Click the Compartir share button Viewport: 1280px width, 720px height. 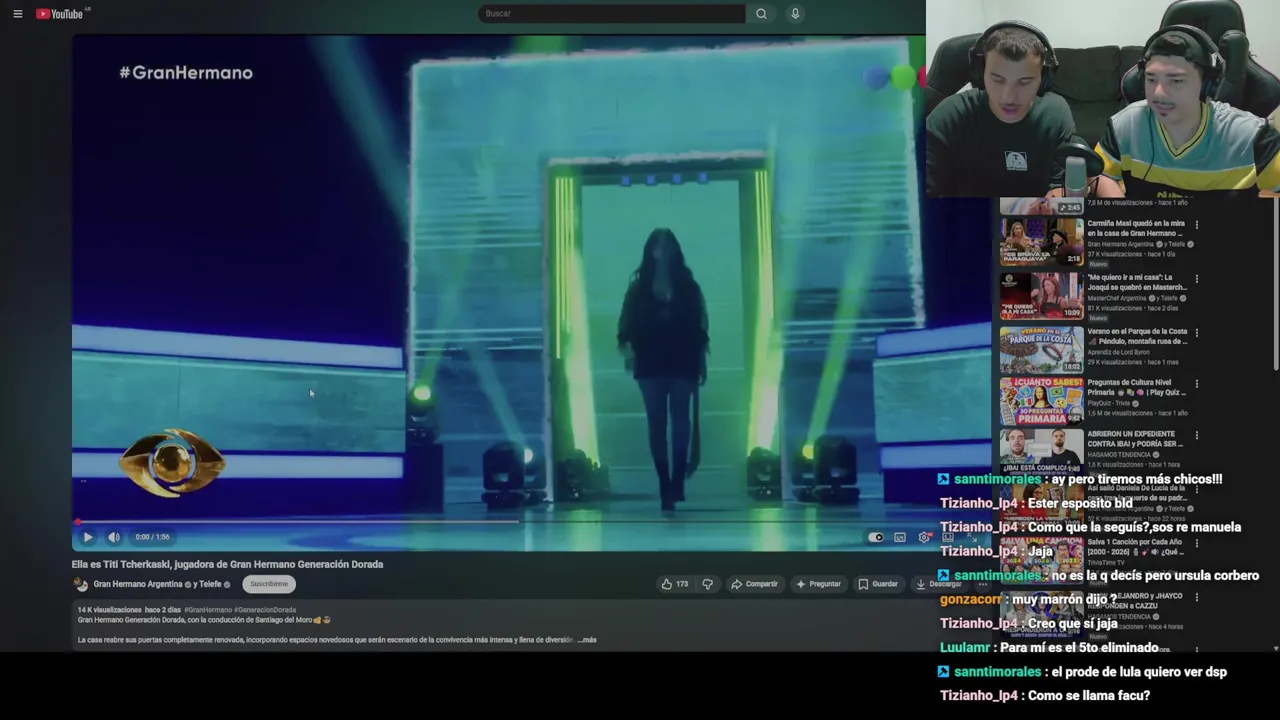click(754, 584)
